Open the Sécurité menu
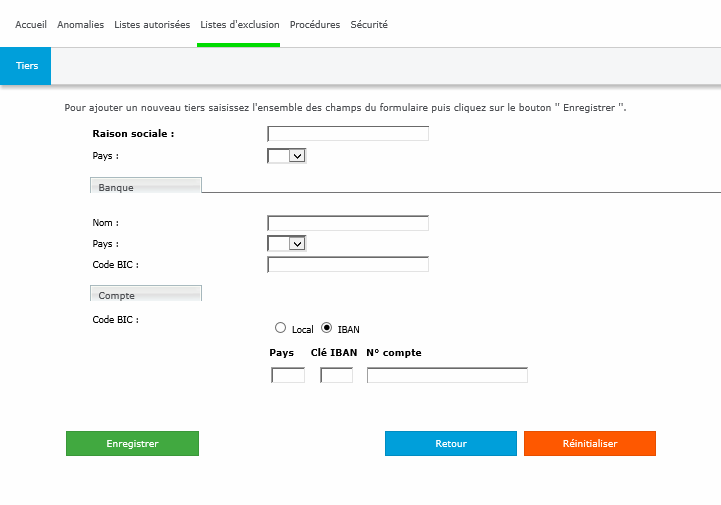Screen dimensions: 721x505 (x=368, y=24)
